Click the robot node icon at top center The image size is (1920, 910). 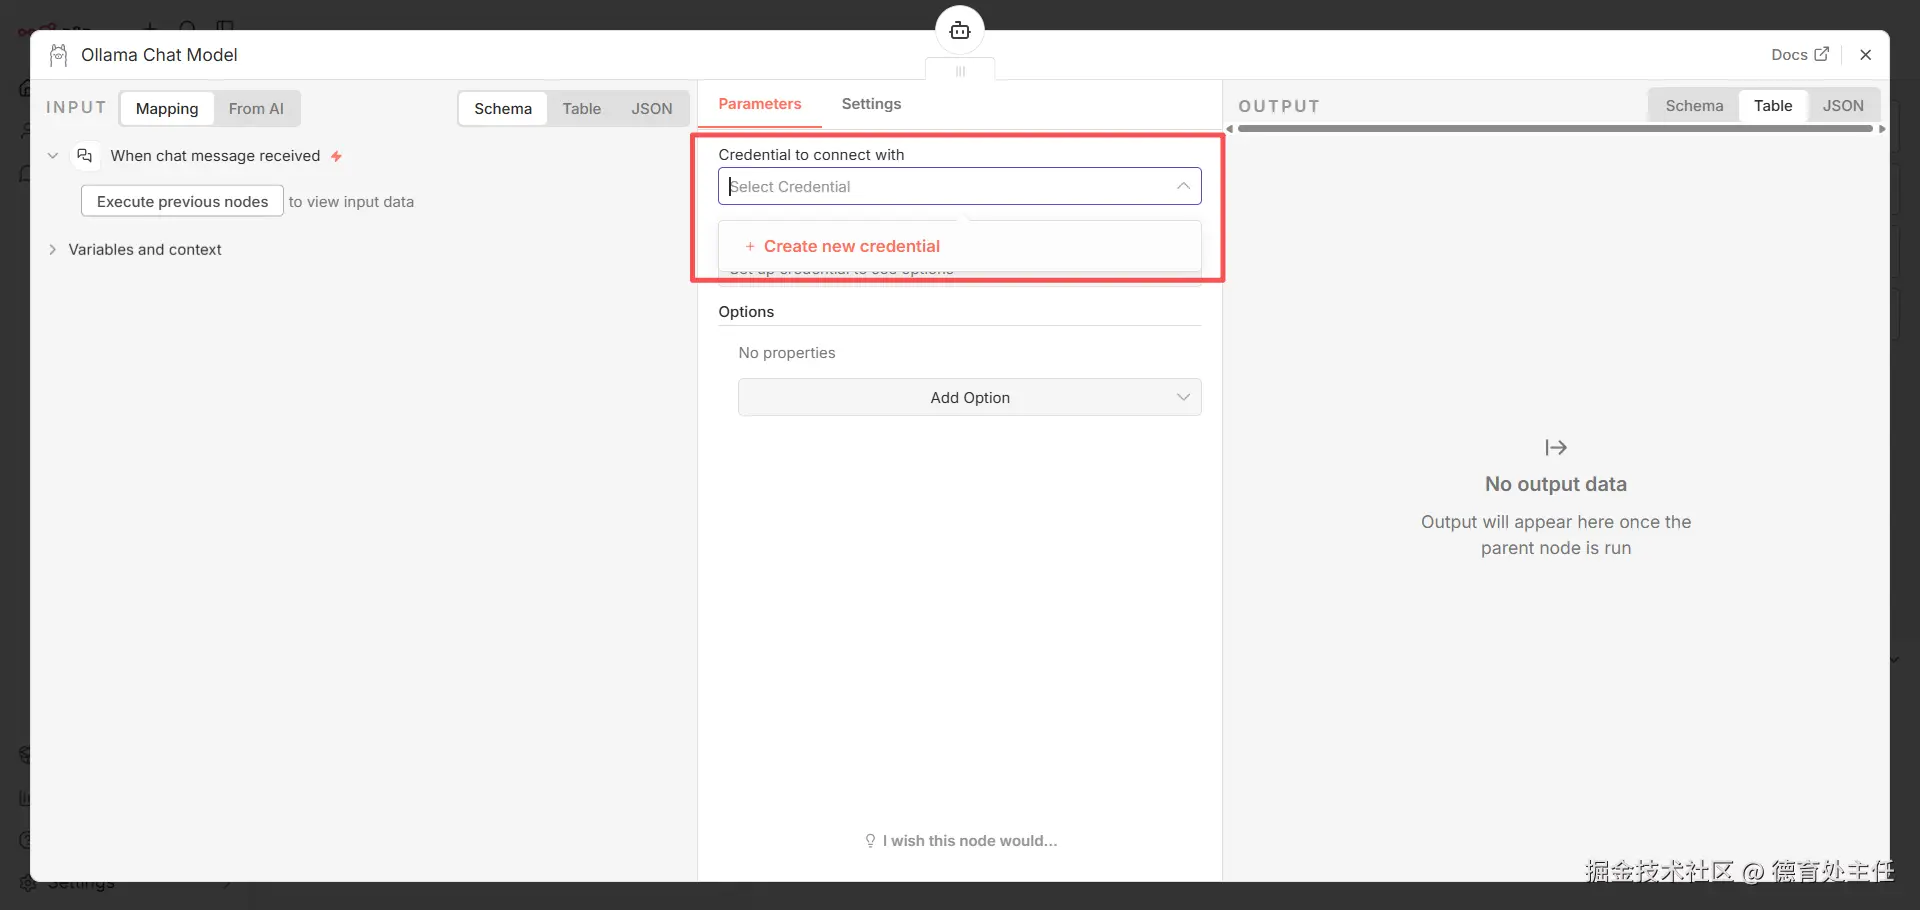[960, 31]
